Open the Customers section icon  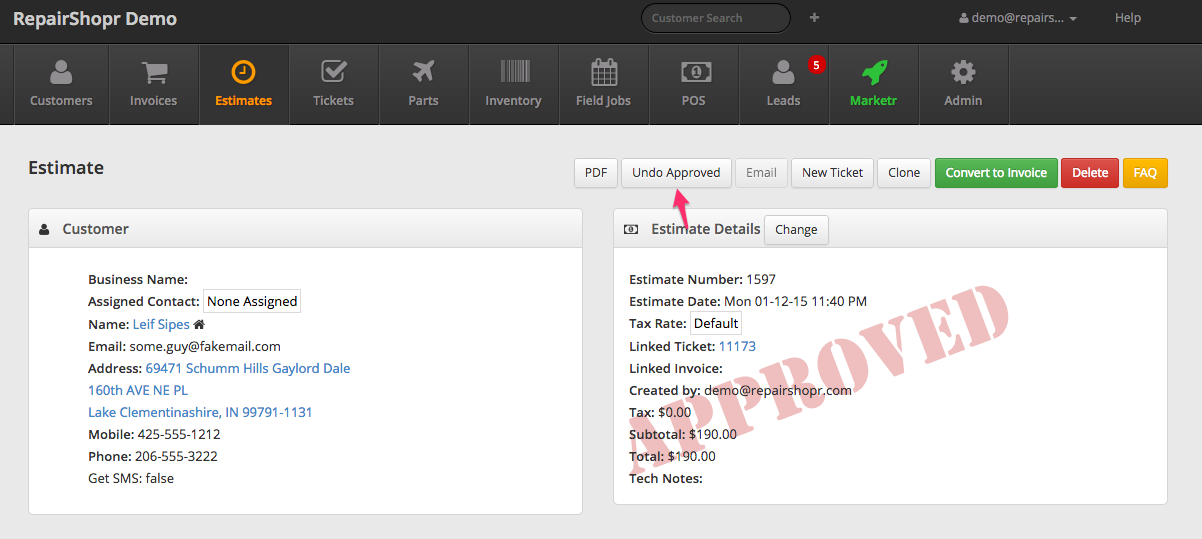61,73
